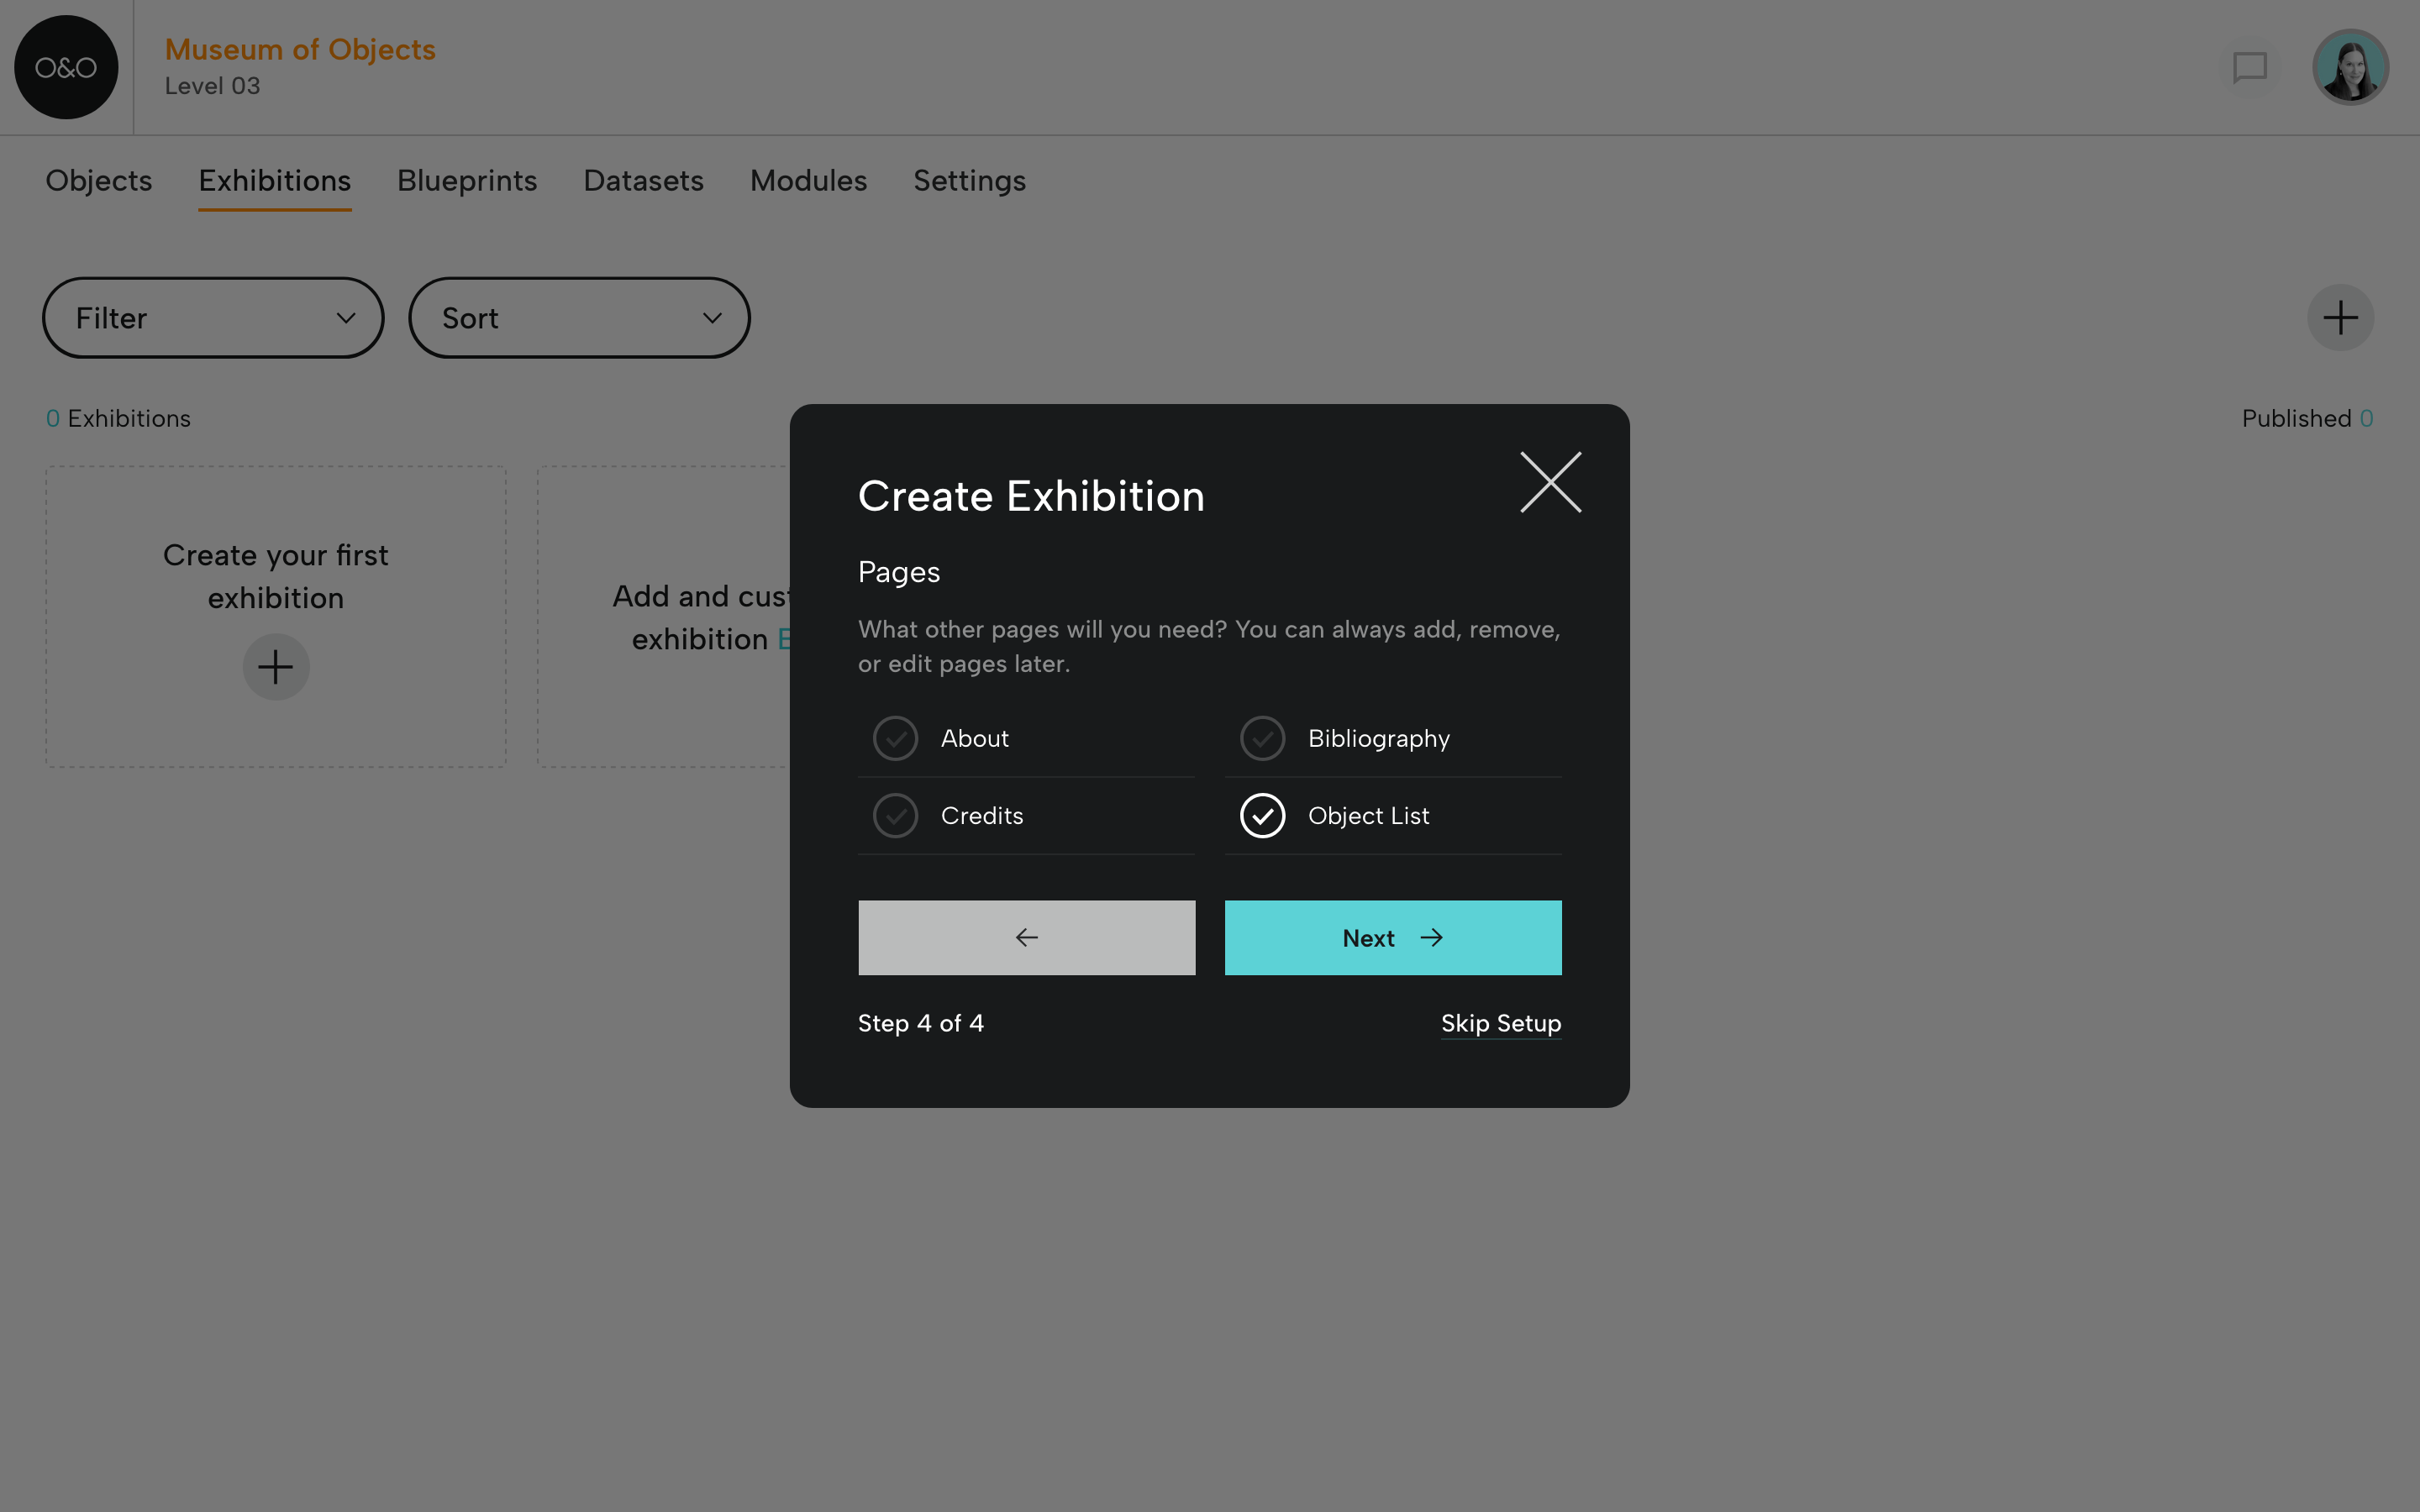
Task: Open the Settings tab
Action: coord(969,181)
